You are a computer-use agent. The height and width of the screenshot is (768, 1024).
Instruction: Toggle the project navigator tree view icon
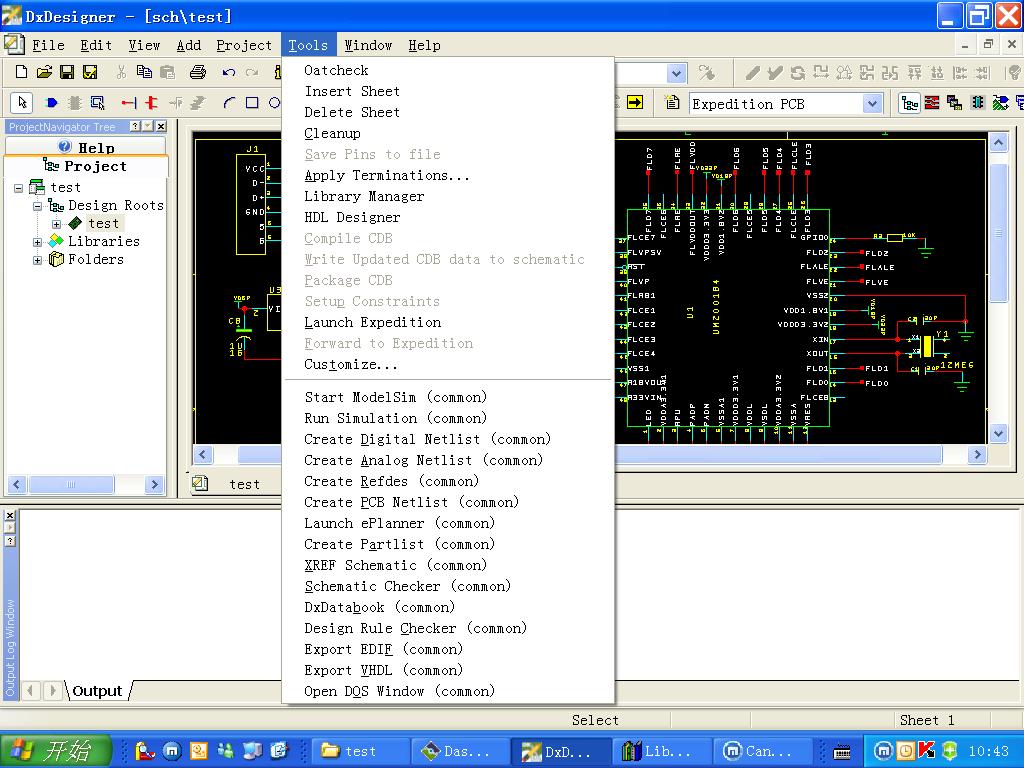click(x=910, y=103)
